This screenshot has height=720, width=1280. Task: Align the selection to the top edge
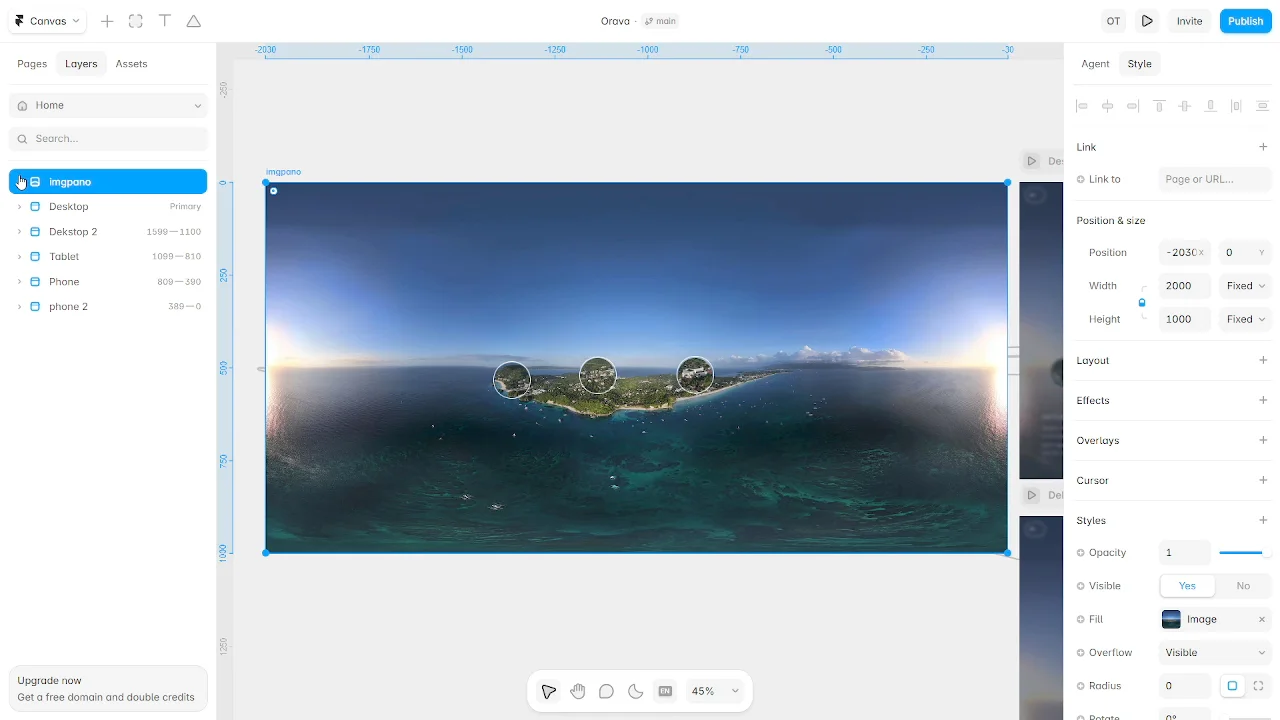[1159, 106]
